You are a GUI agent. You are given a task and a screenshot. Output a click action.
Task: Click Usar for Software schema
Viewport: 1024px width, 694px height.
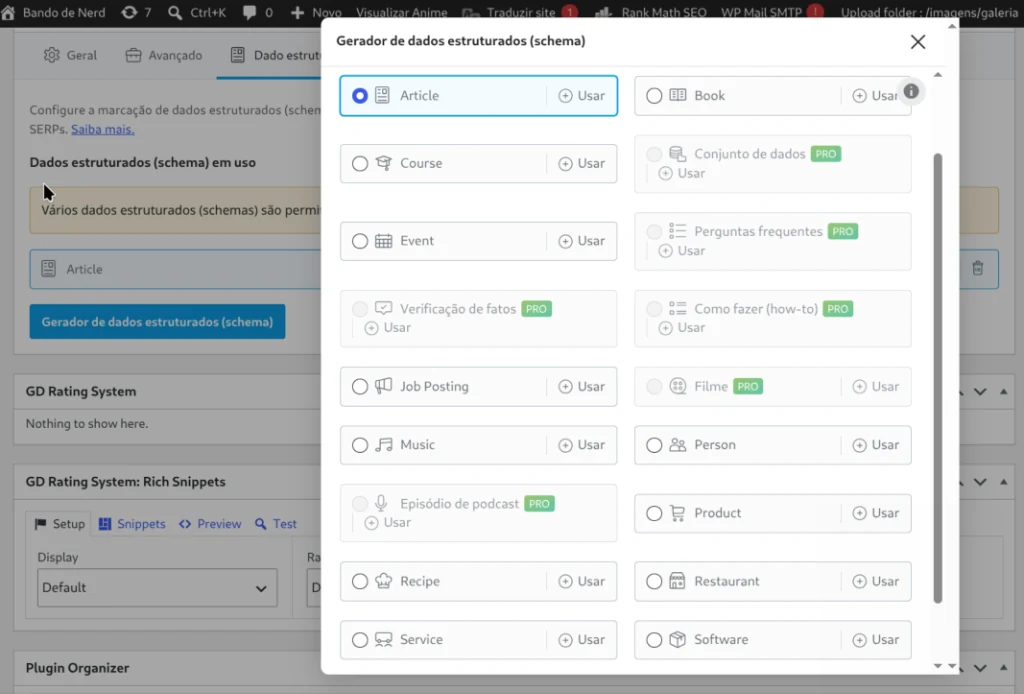coord(876,640)
